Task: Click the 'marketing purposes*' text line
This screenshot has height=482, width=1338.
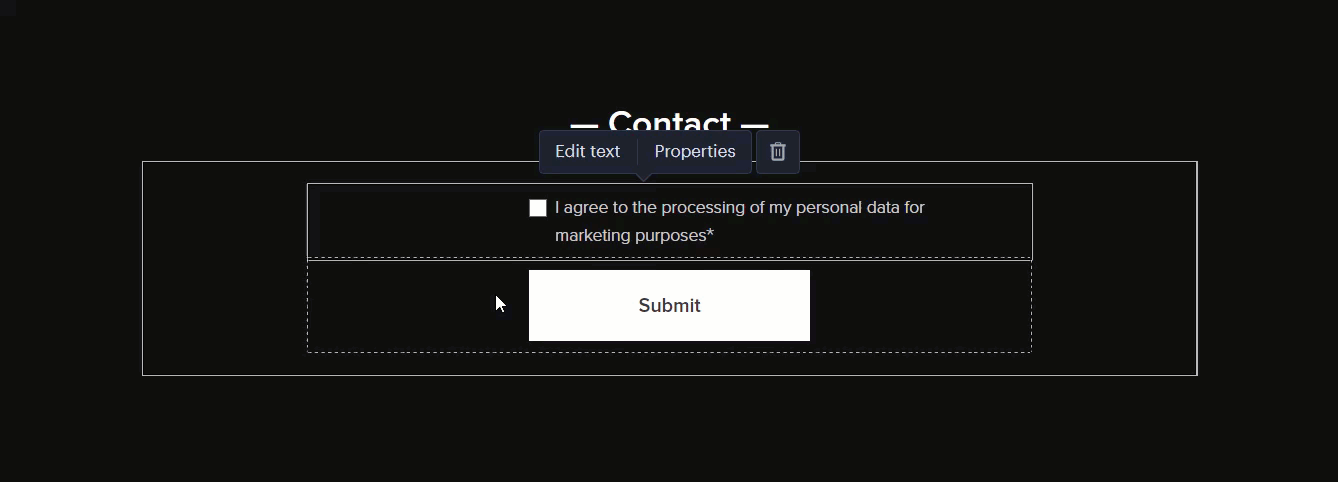Action: (x=634, y=236)
